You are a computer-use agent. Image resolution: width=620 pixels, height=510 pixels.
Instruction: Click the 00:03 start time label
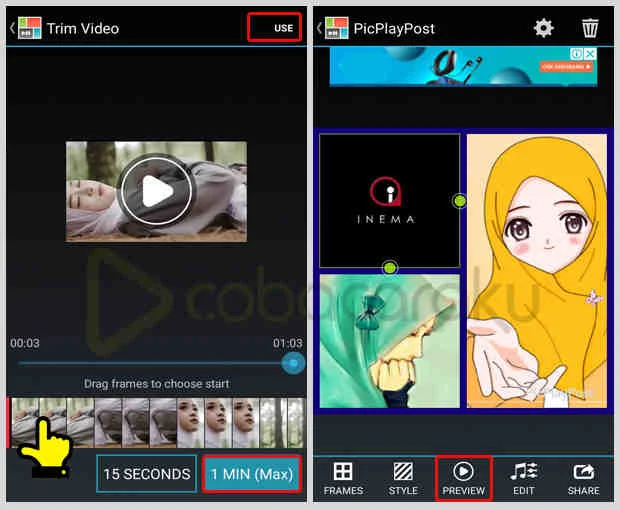[25, 343]
